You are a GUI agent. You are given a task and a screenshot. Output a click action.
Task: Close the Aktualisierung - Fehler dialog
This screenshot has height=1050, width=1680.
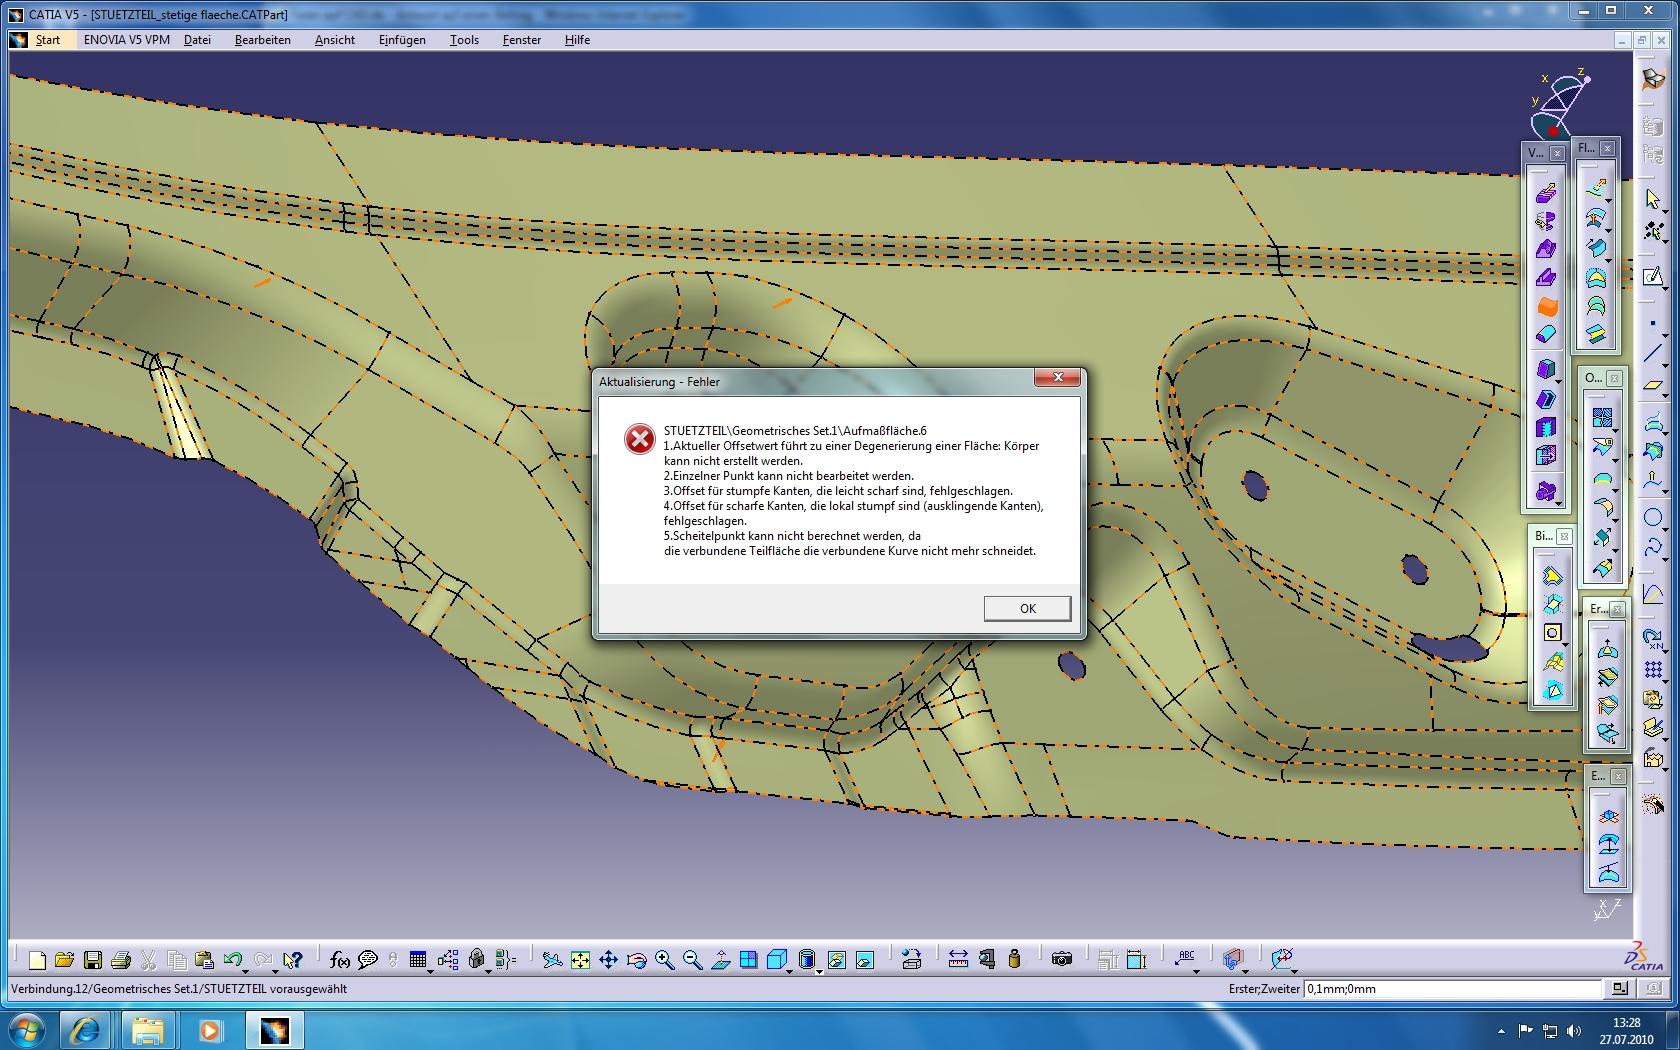click(x=1057, y=377)
